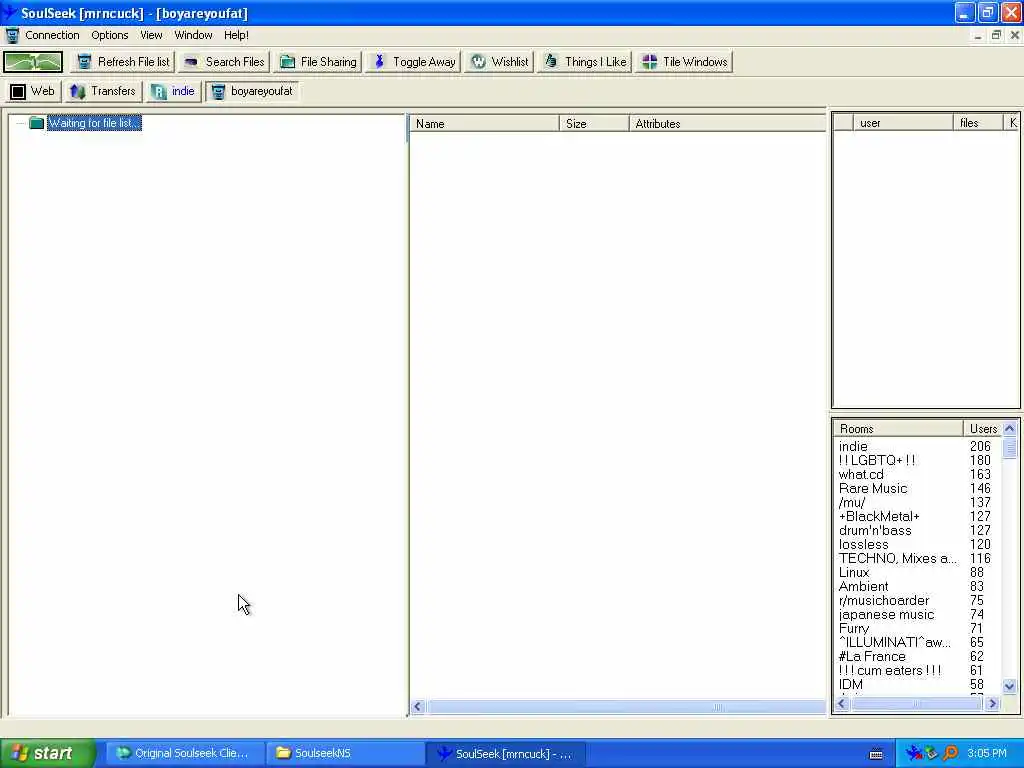The width and height of the screenshot is (1024, 768).
Task: Open the Options menu
Action: pyautogui.click(x=110, y=35)
